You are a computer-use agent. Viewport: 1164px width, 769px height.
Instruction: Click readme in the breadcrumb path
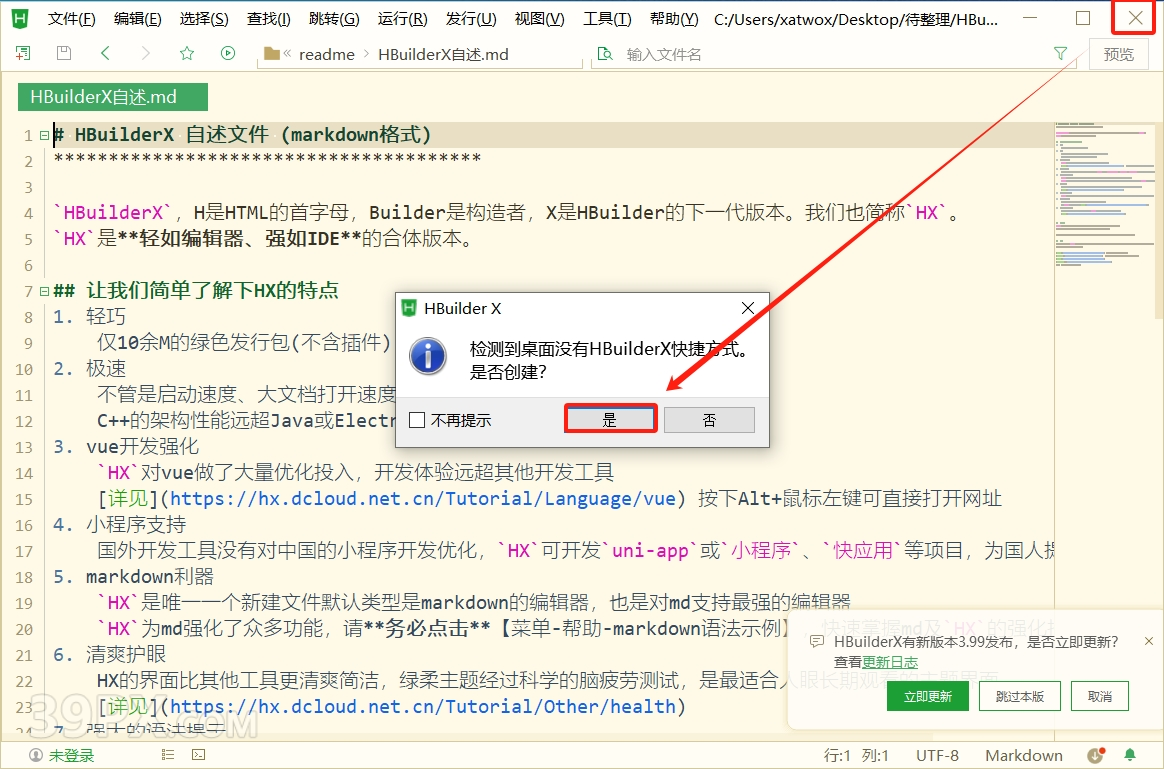point(327,54)
